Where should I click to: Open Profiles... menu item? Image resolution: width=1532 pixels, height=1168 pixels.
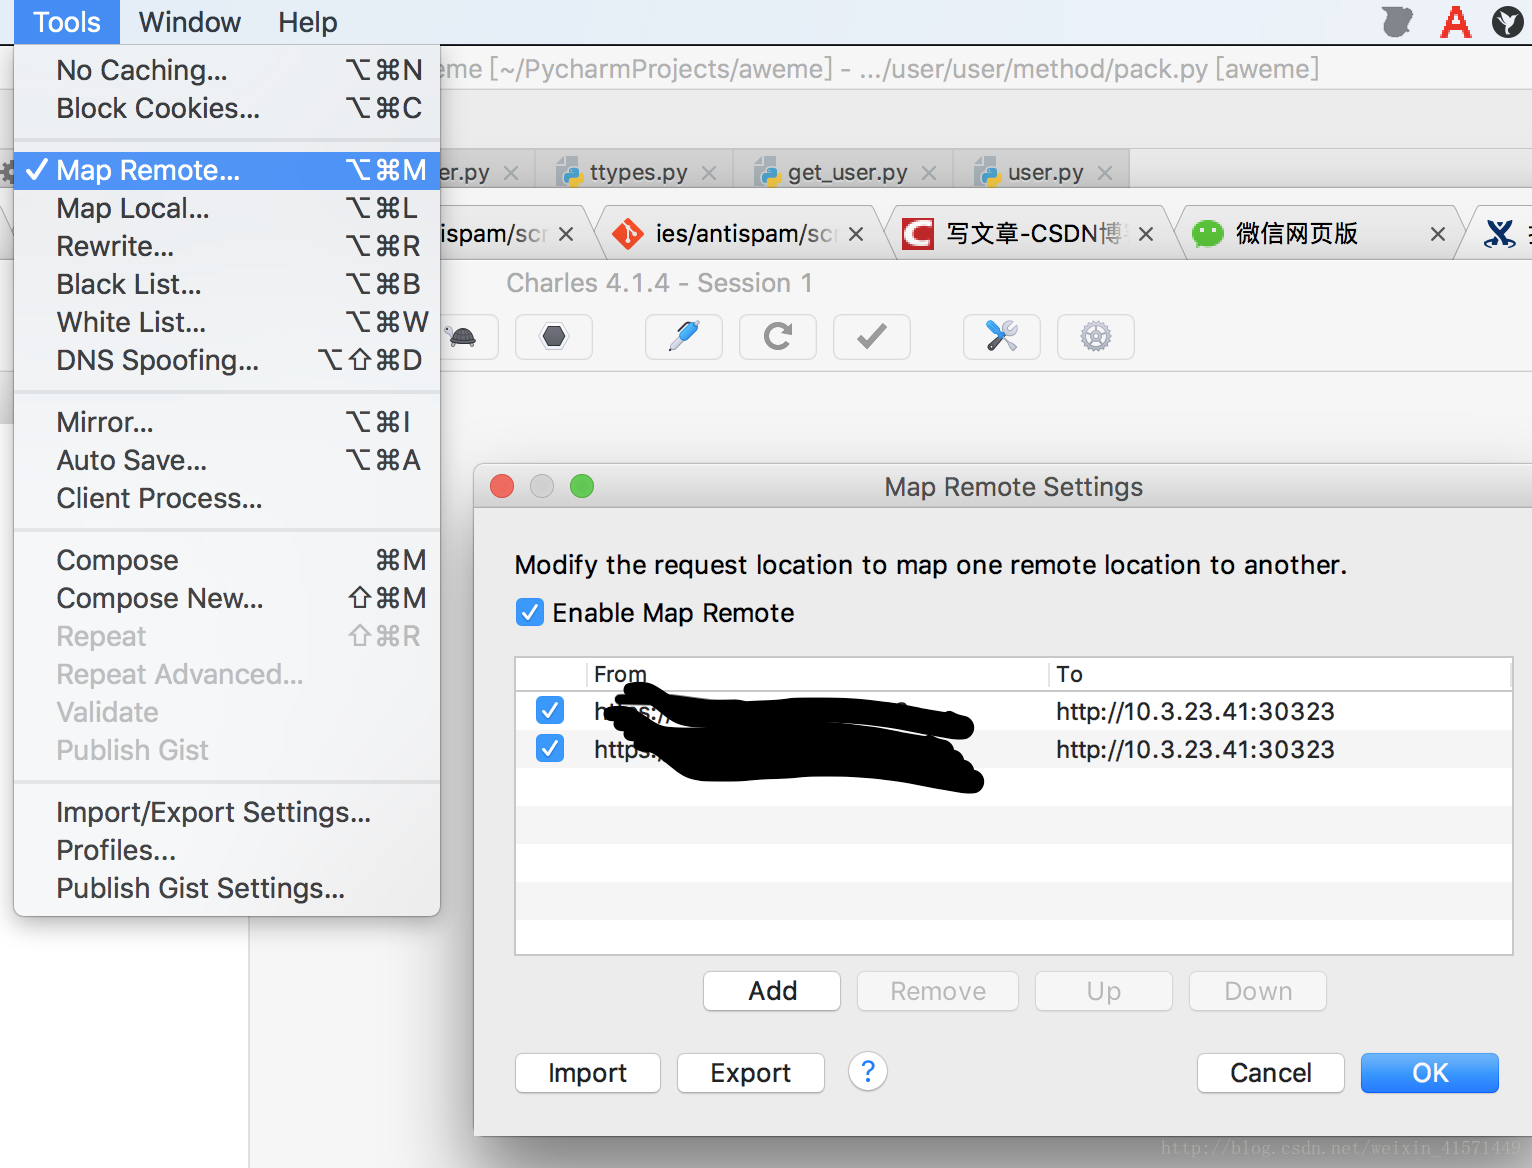point(227,850)
